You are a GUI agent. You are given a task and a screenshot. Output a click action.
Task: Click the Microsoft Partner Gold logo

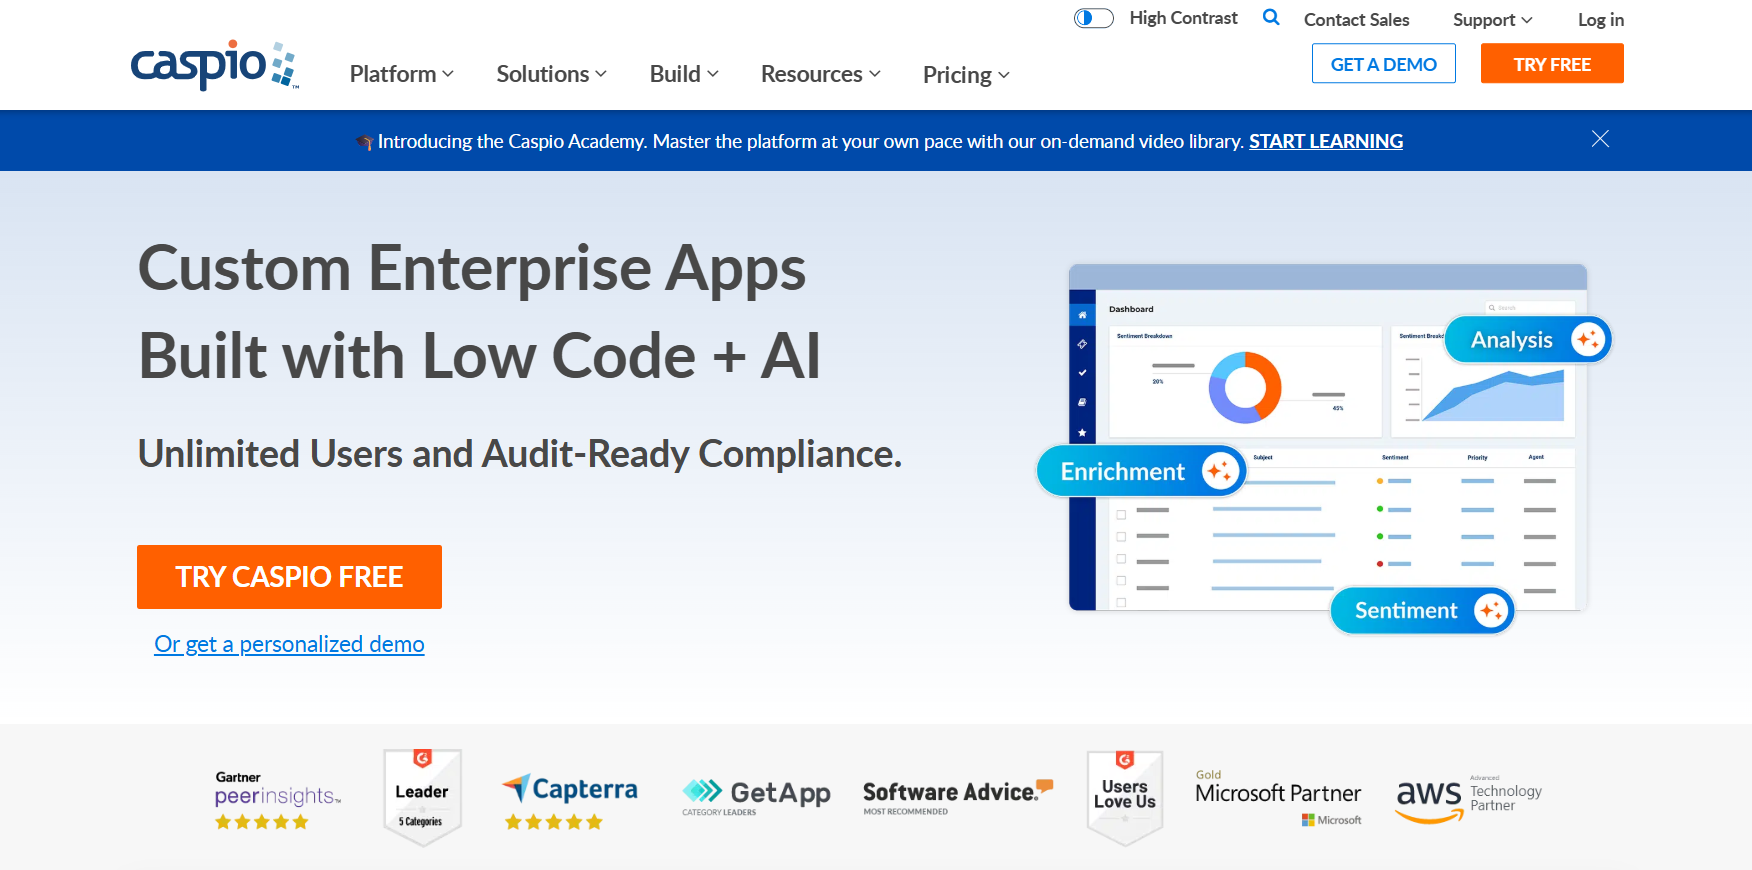tap(1278, 797)
